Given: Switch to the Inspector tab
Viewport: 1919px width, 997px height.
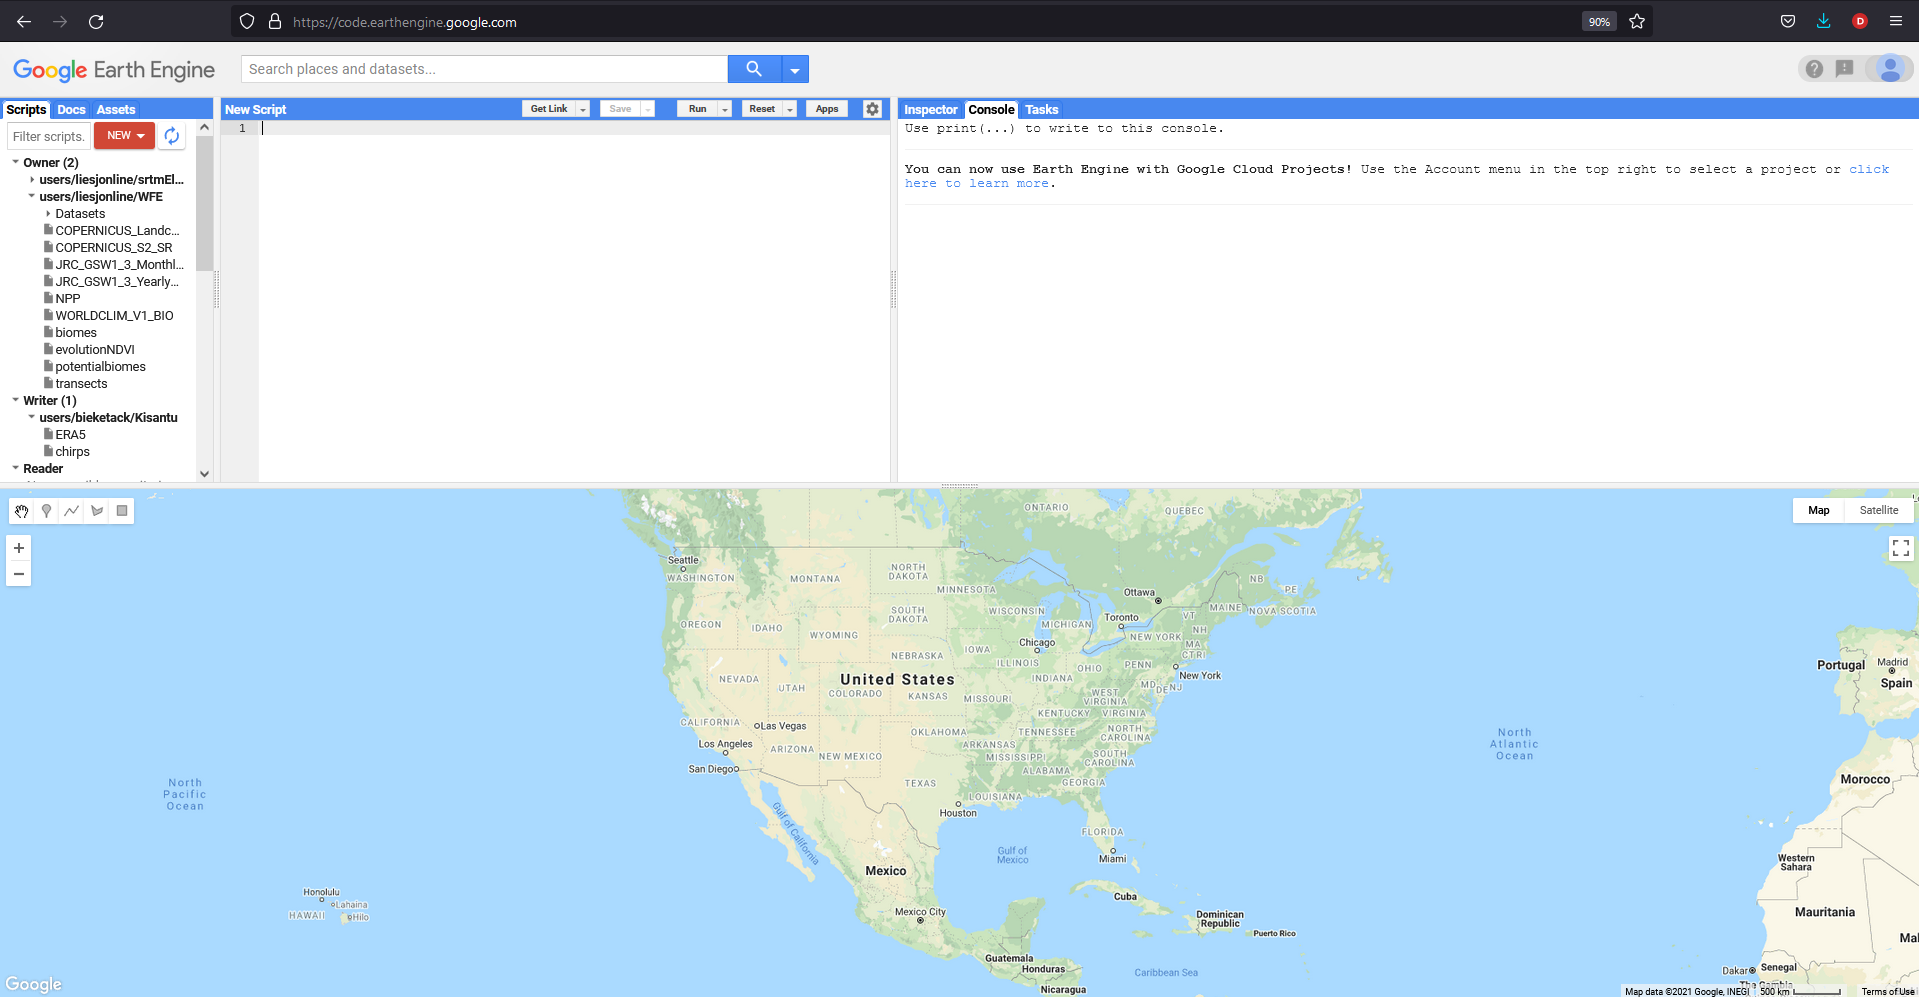Looking at the screenshot, I should click(931, 110).
